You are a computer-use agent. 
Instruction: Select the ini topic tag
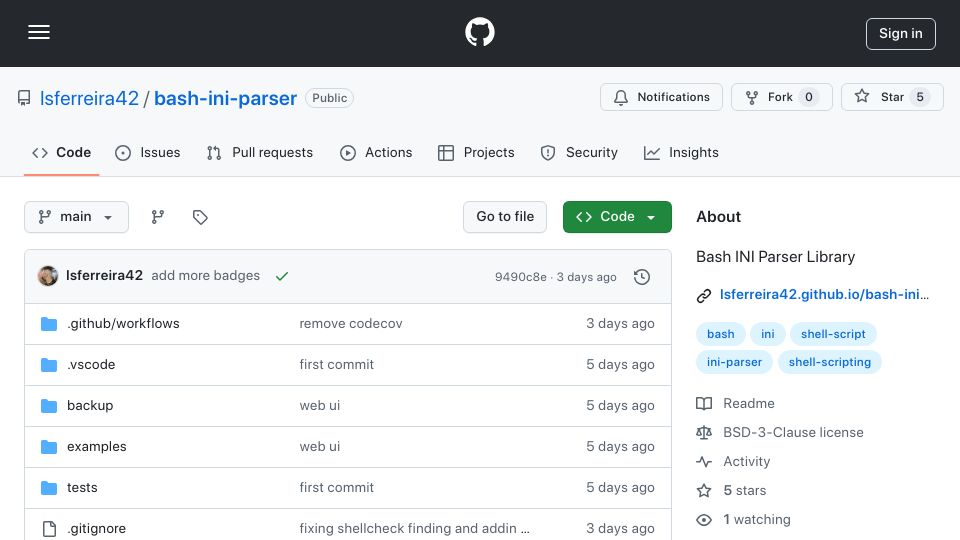[x=768, y=334]
